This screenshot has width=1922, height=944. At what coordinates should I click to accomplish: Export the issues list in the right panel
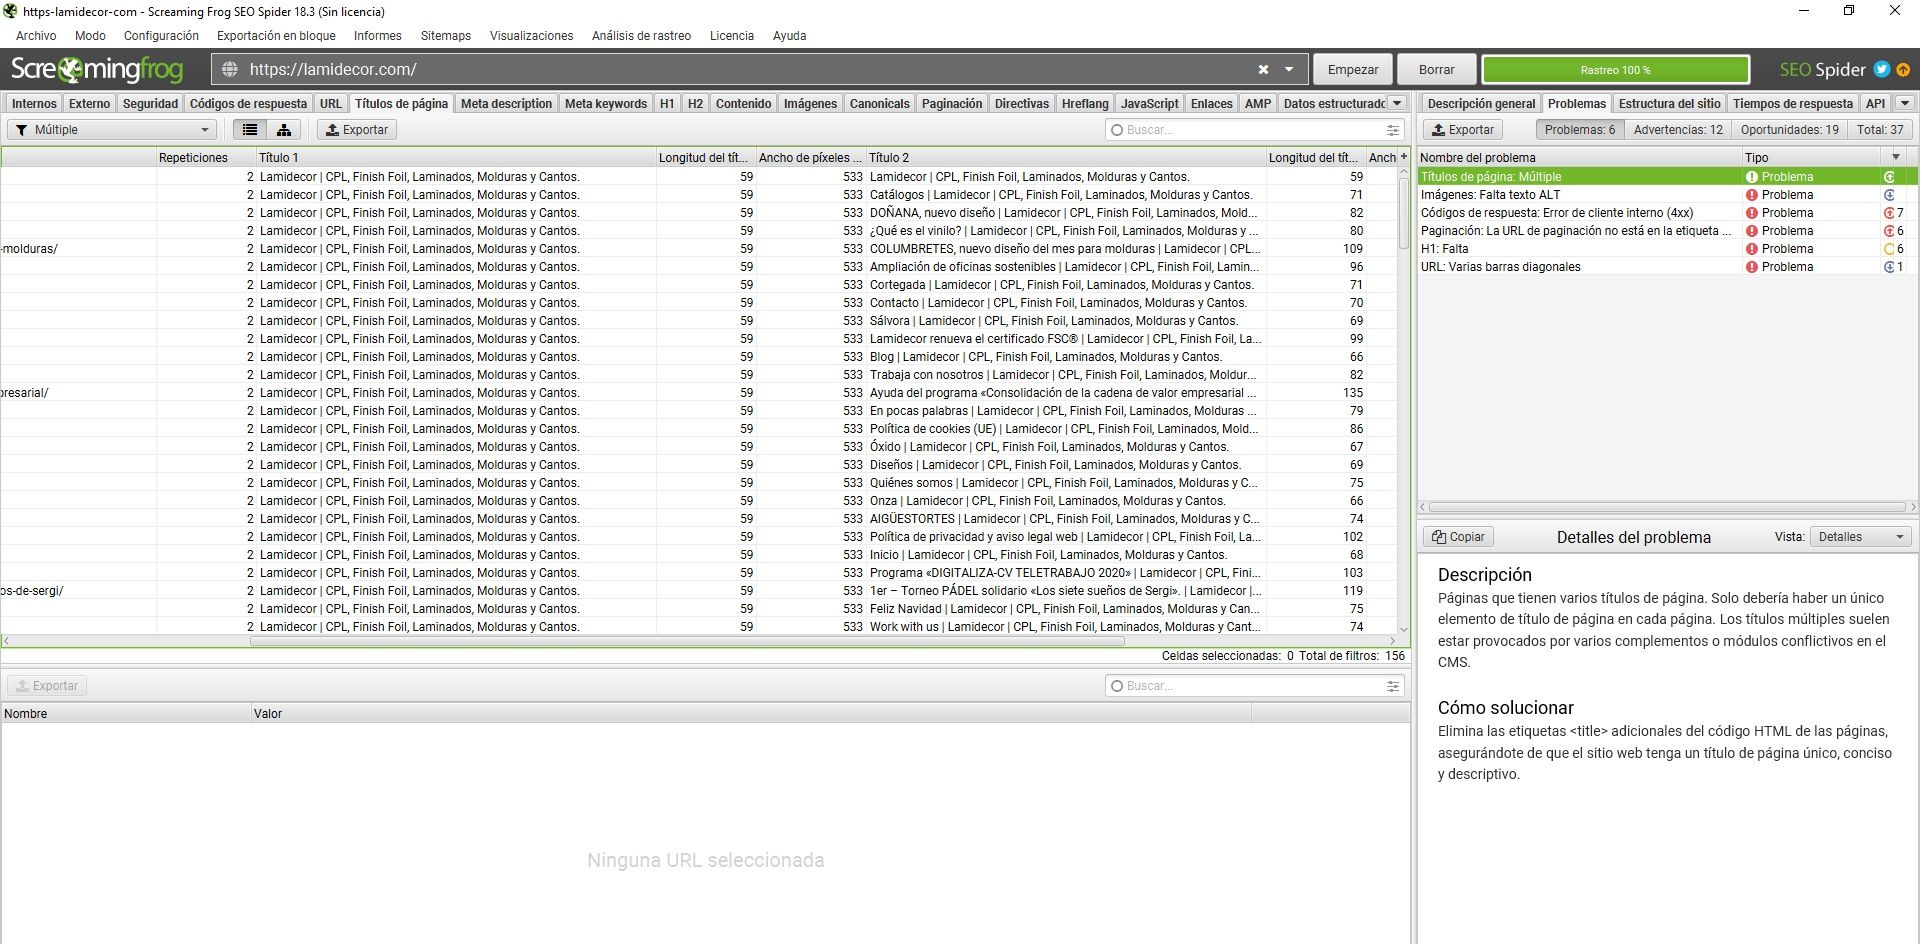[1463, 130]
